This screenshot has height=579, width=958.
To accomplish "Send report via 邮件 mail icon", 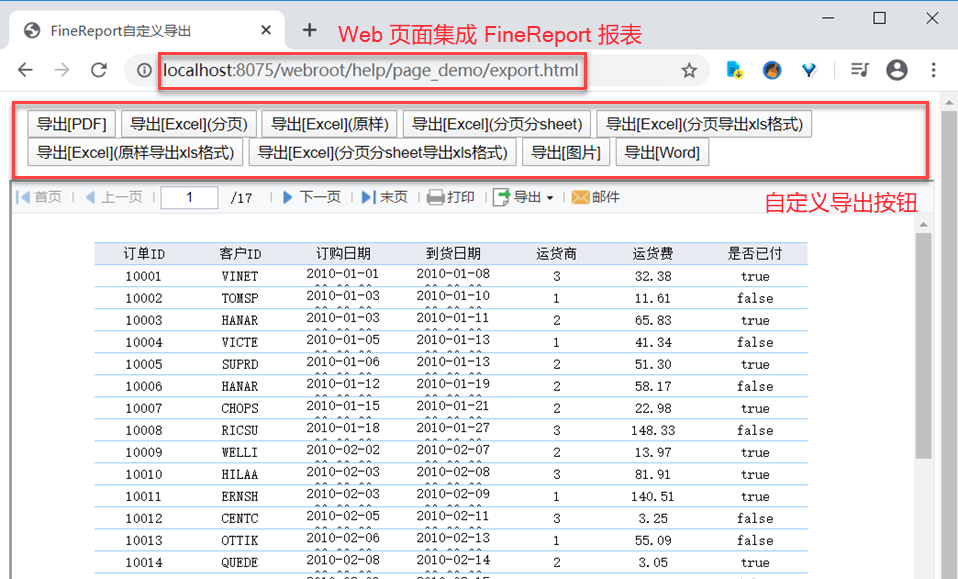I will (x=596, y=198).
